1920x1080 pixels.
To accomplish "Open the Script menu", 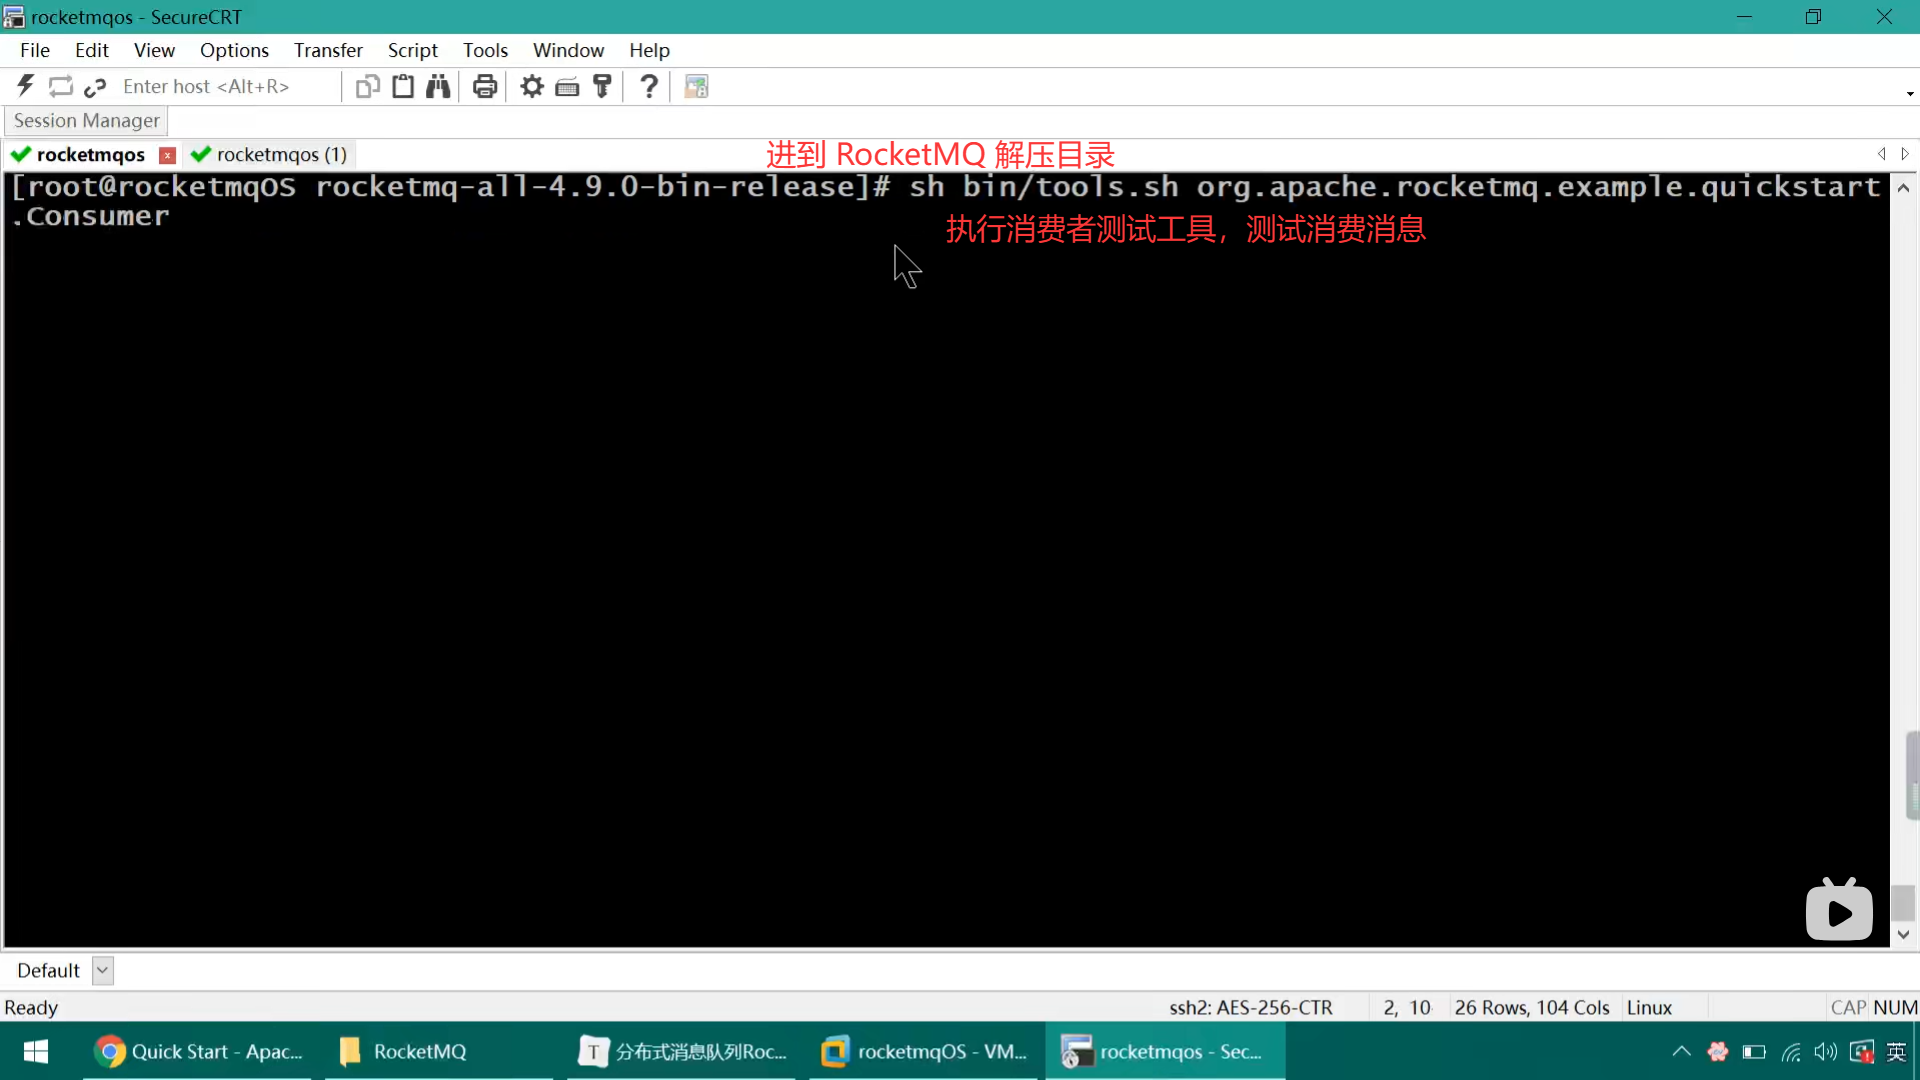I will [412, 50].
